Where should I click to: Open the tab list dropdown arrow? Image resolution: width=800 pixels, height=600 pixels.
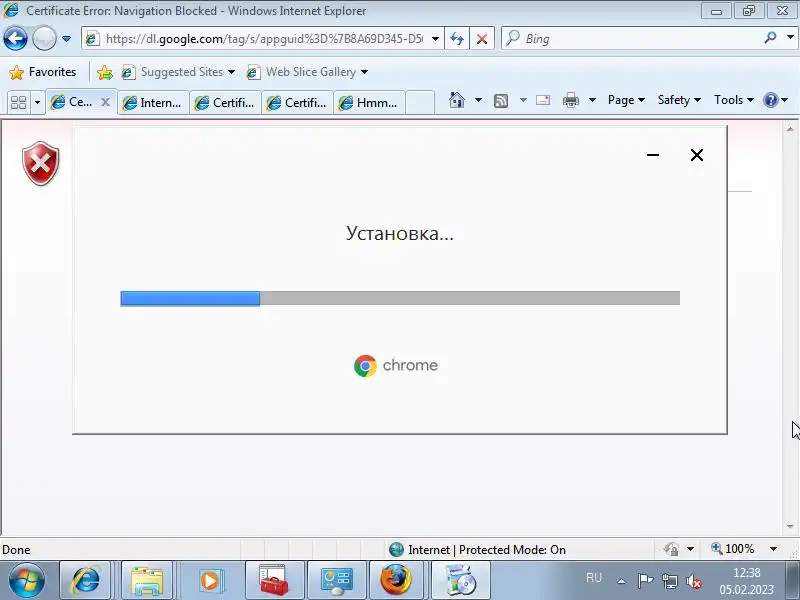point(37,103)
